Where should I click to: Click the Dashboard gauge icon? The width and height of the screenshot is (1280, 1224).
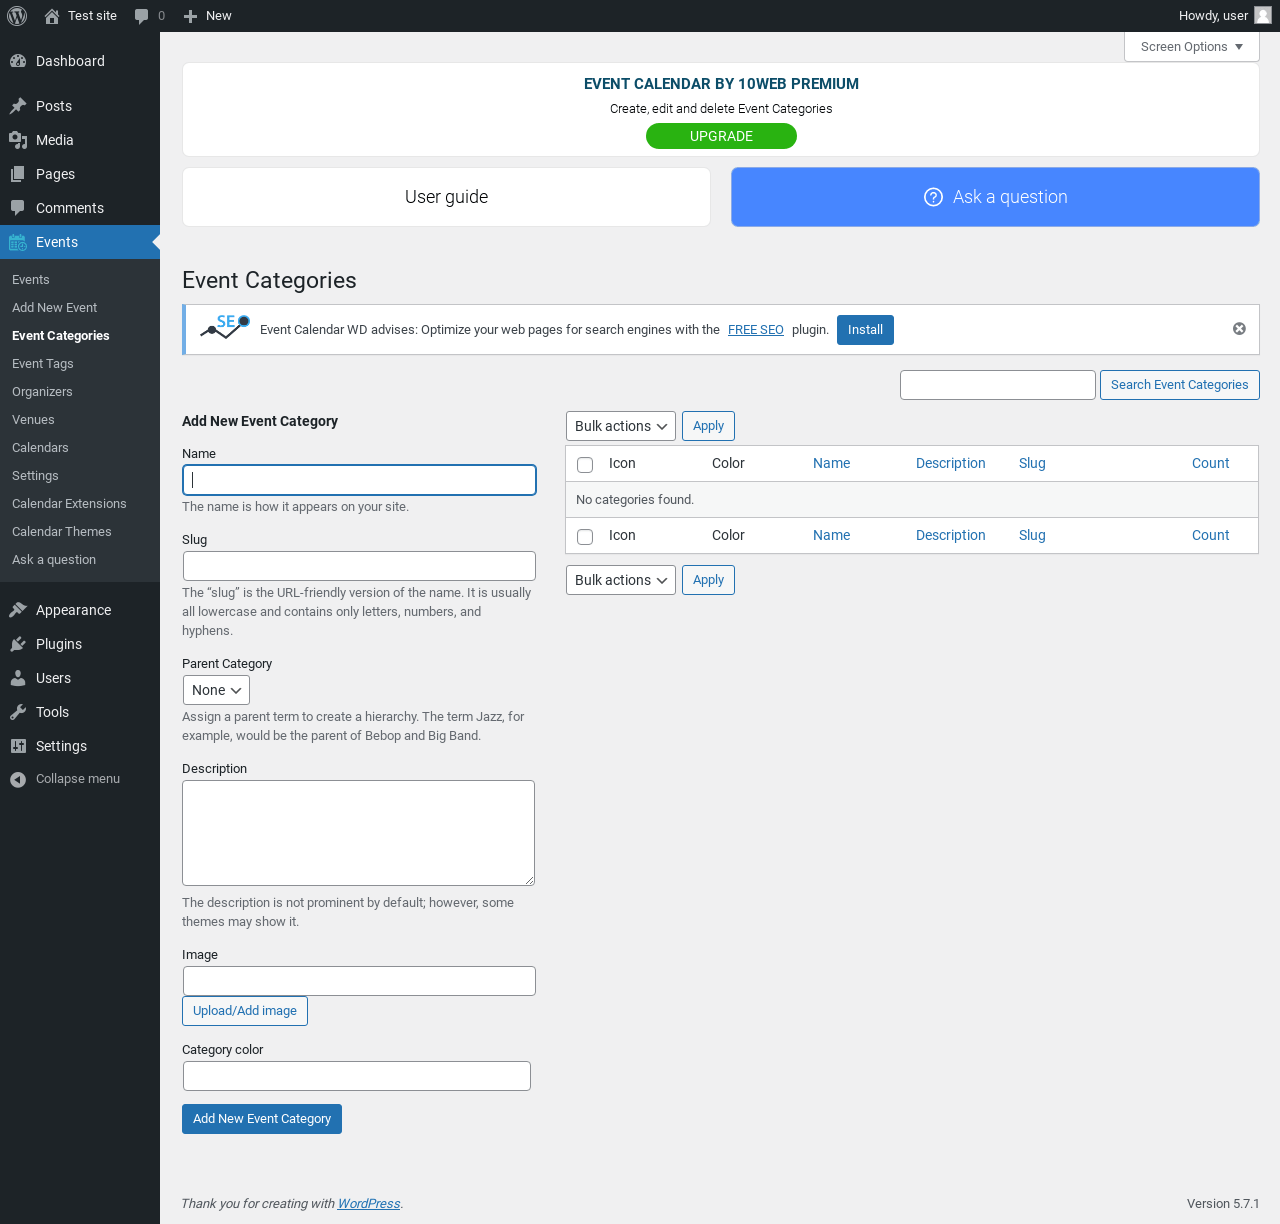pyautogui.click(x=18, y=61)
